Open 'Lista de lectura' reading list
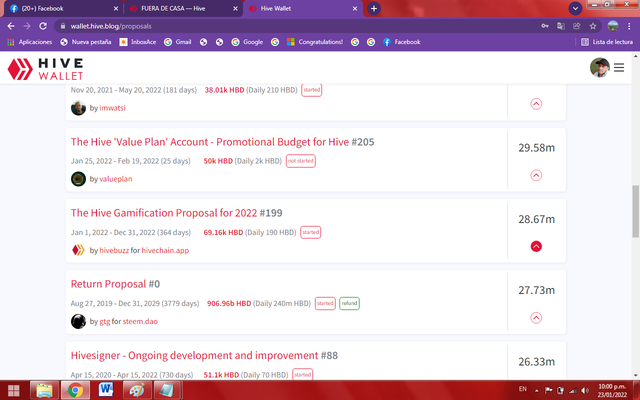Screen dimensions: 640x400 click(x=607, y=42)
